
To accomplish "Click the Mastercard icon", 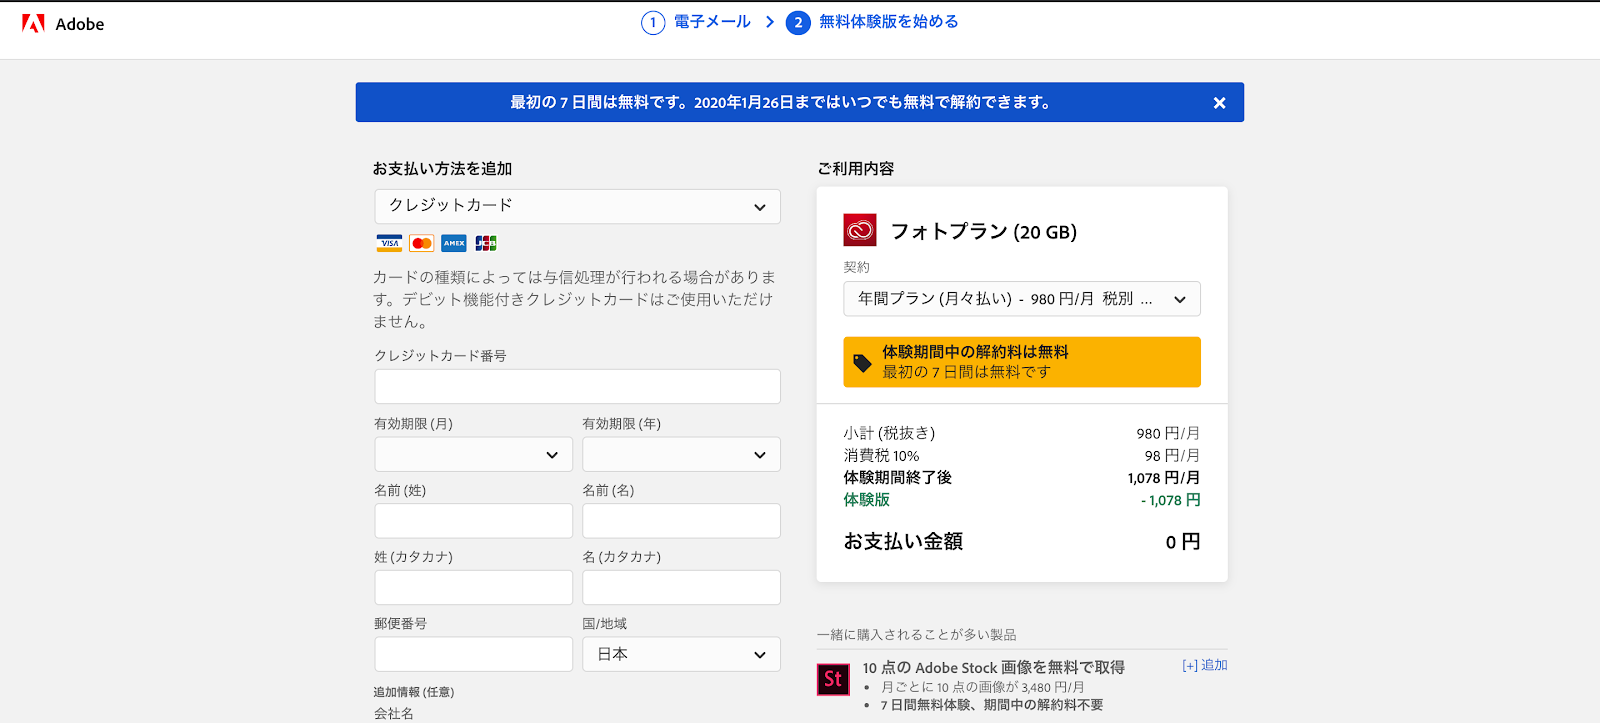I will coord(422,243).
